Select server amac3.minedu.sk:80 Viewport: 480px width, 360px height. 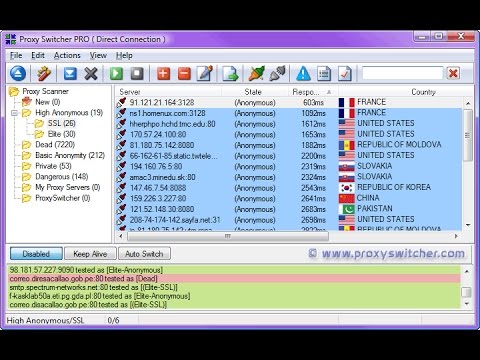click(x=289, y=177)
